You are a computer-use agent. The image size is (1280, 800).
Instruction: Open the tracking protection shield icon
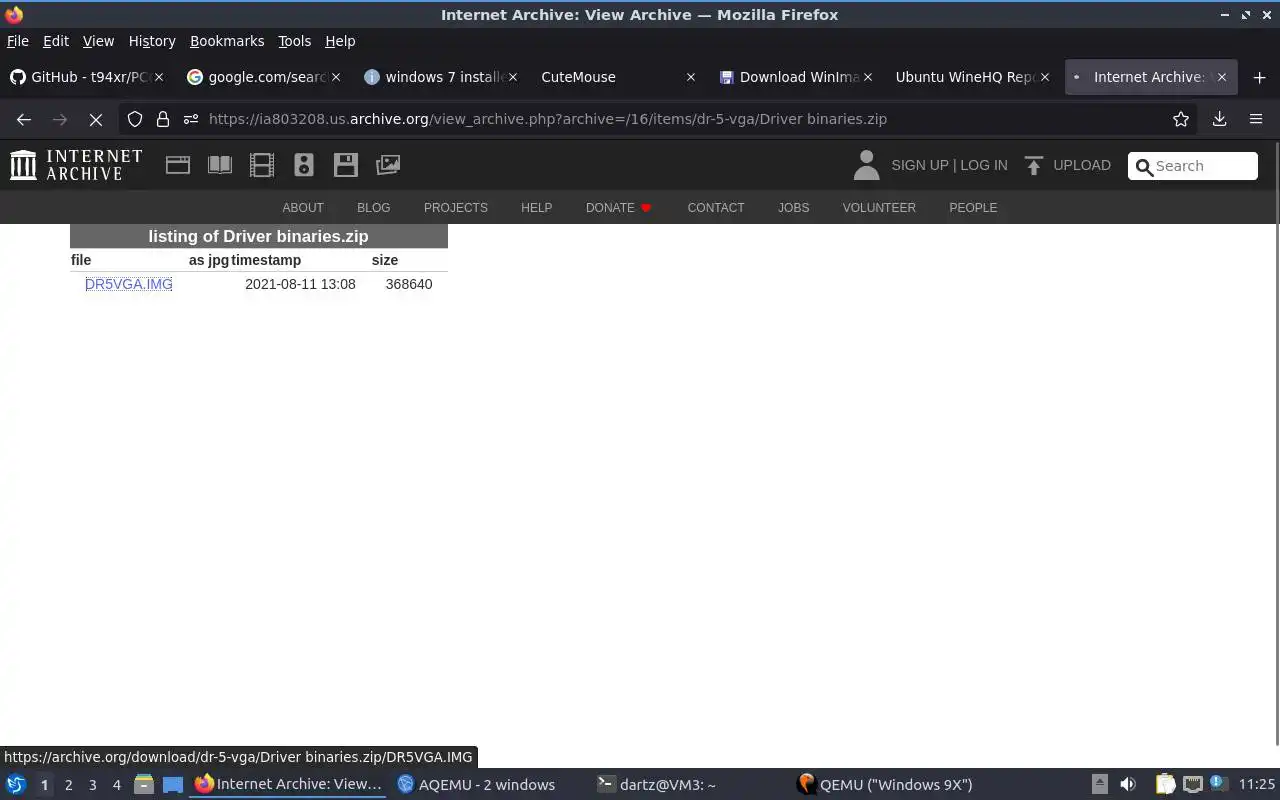(135, 119)
